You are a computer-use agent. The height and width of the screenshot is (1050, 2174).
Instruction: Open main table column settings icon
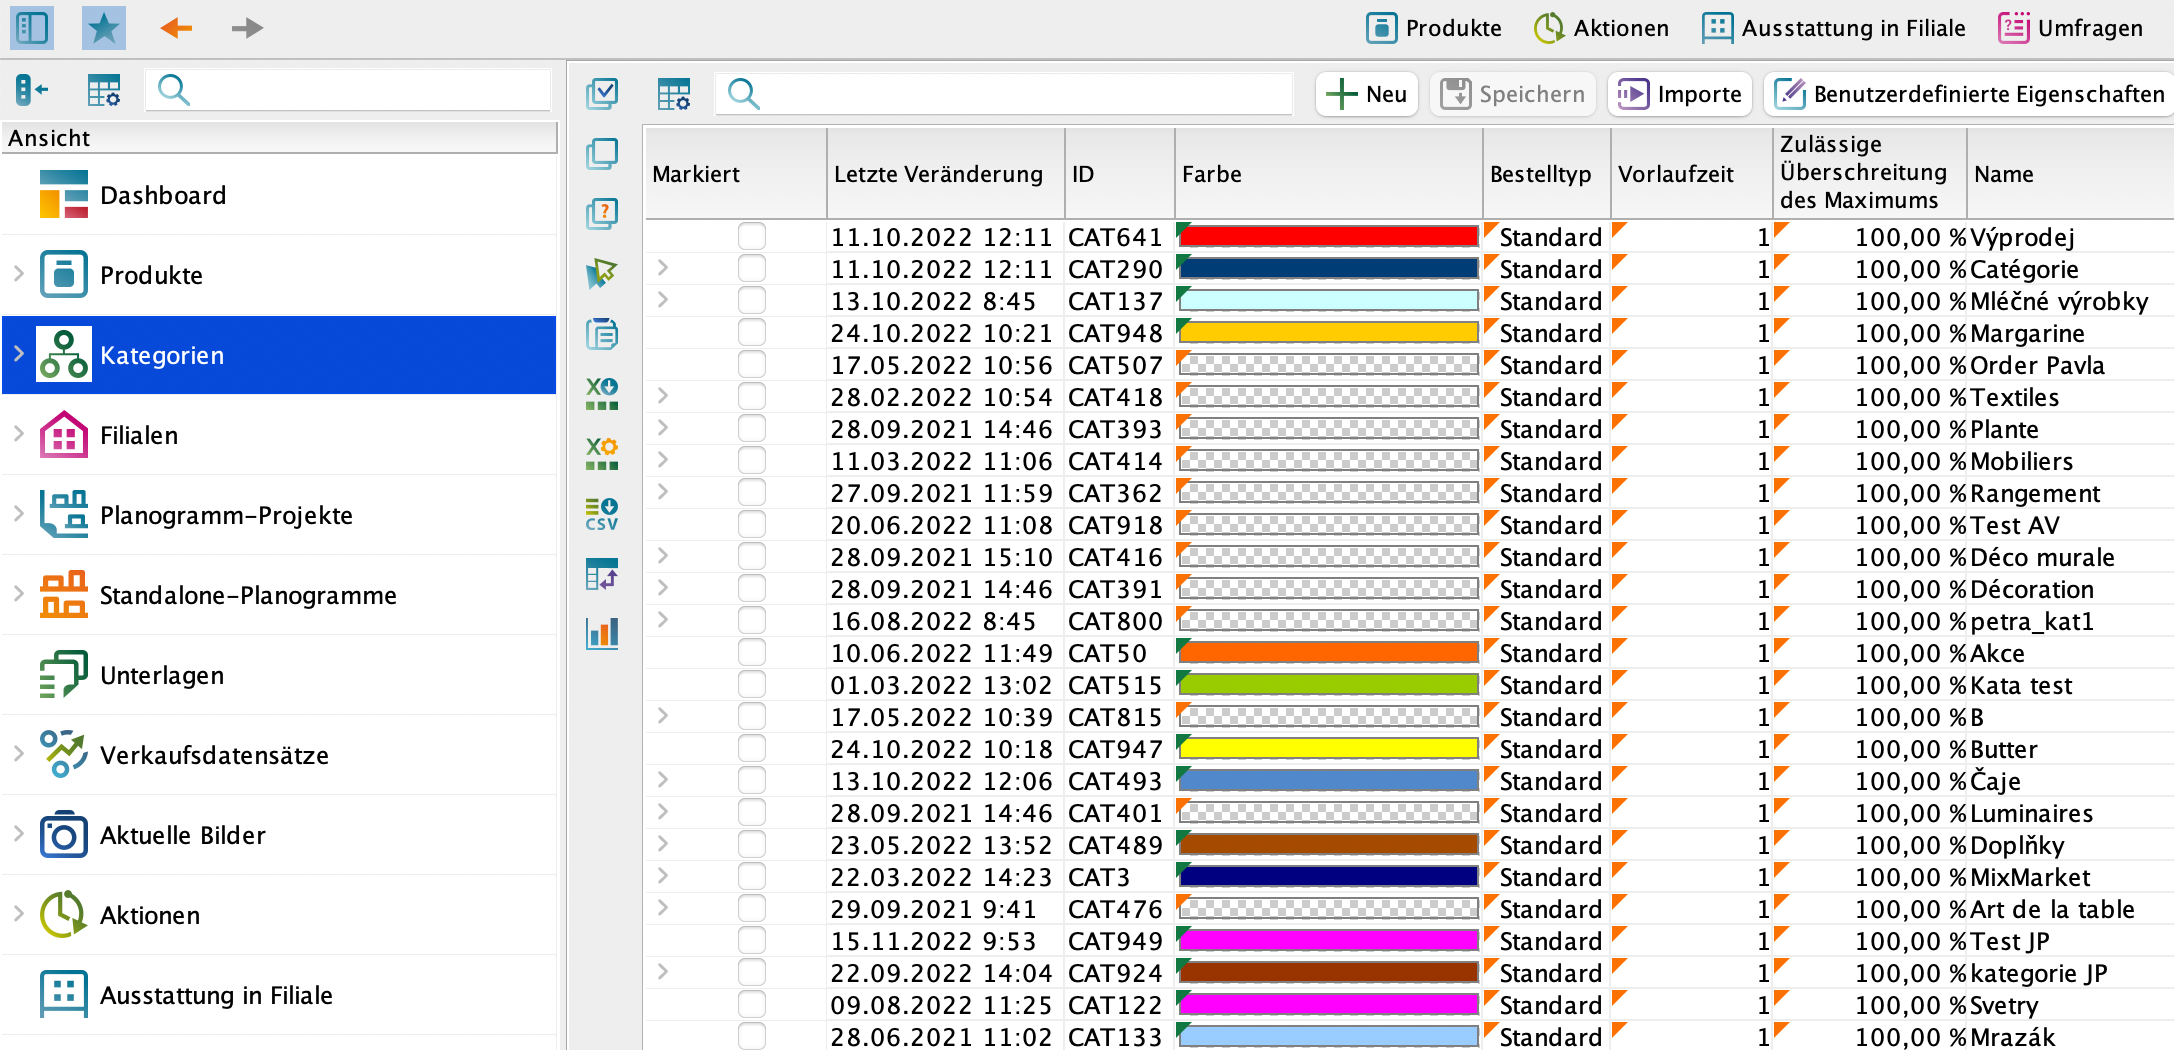tap(674, 94)
